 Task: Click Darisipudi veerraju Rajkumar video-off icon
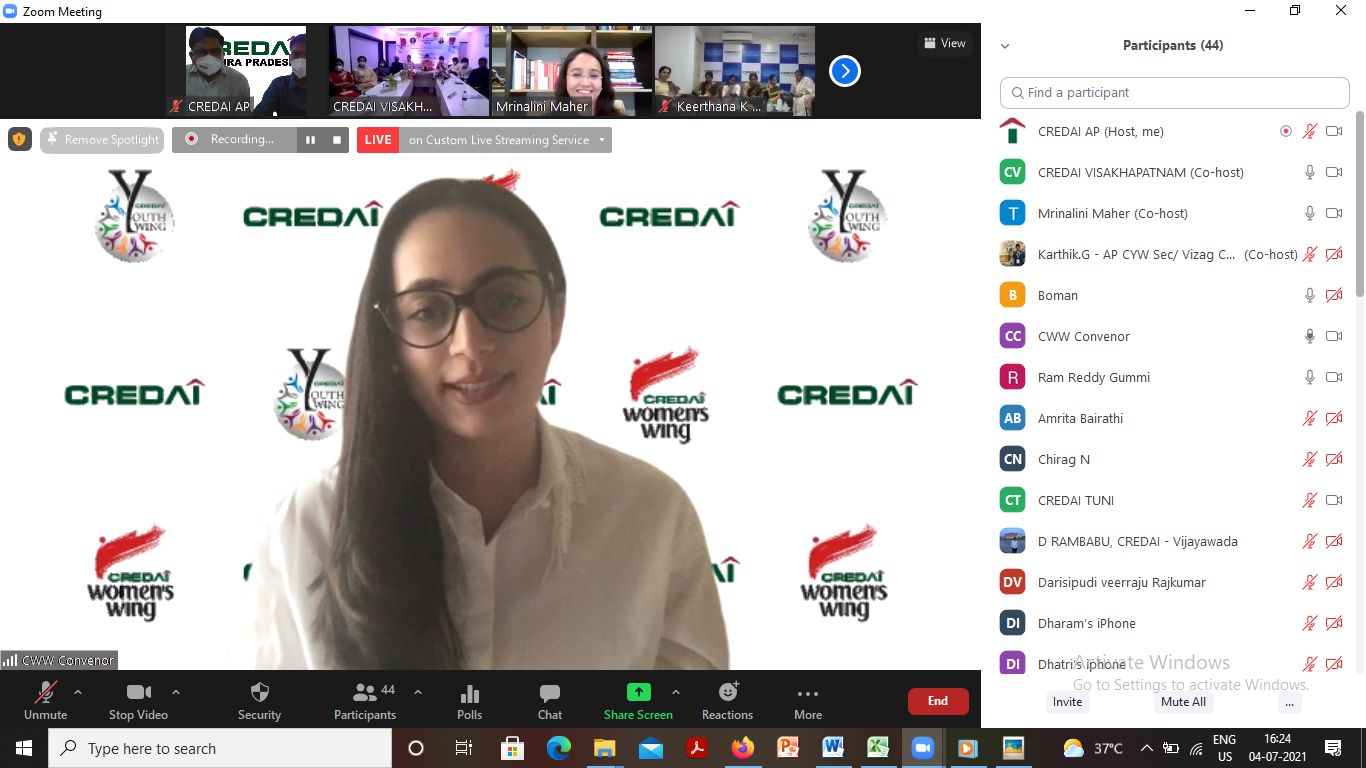tap(1334, 582)
